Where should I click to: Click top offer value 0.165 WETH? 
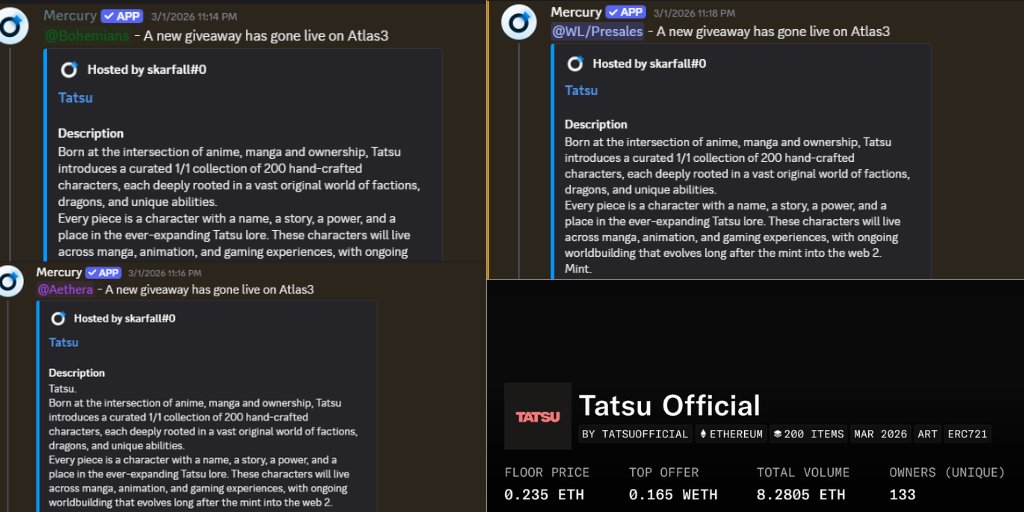pyautogui.click(x=673, y=494)
